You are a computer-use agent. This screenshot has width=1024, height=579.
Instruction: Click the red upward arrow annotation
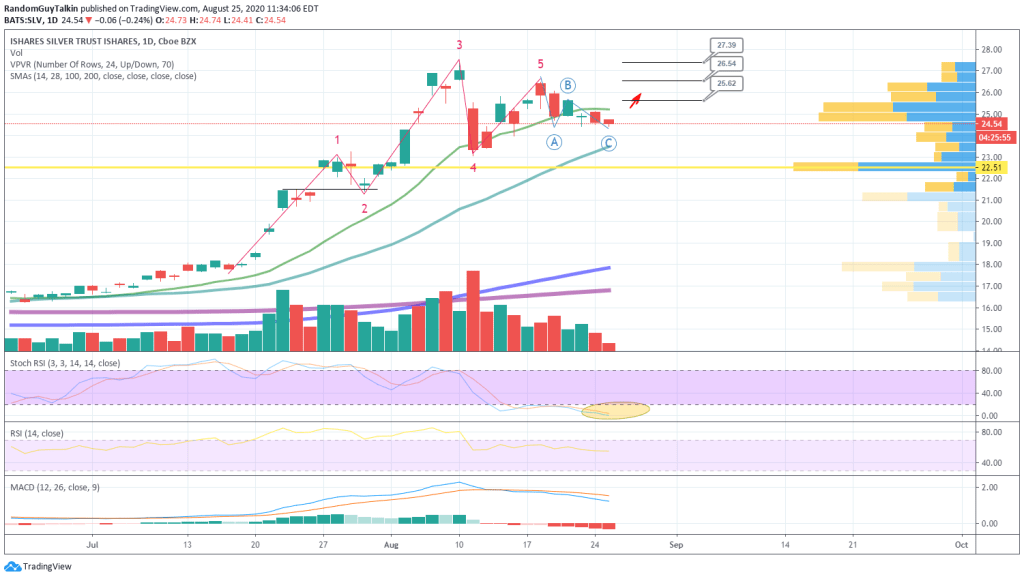point(634,97)
